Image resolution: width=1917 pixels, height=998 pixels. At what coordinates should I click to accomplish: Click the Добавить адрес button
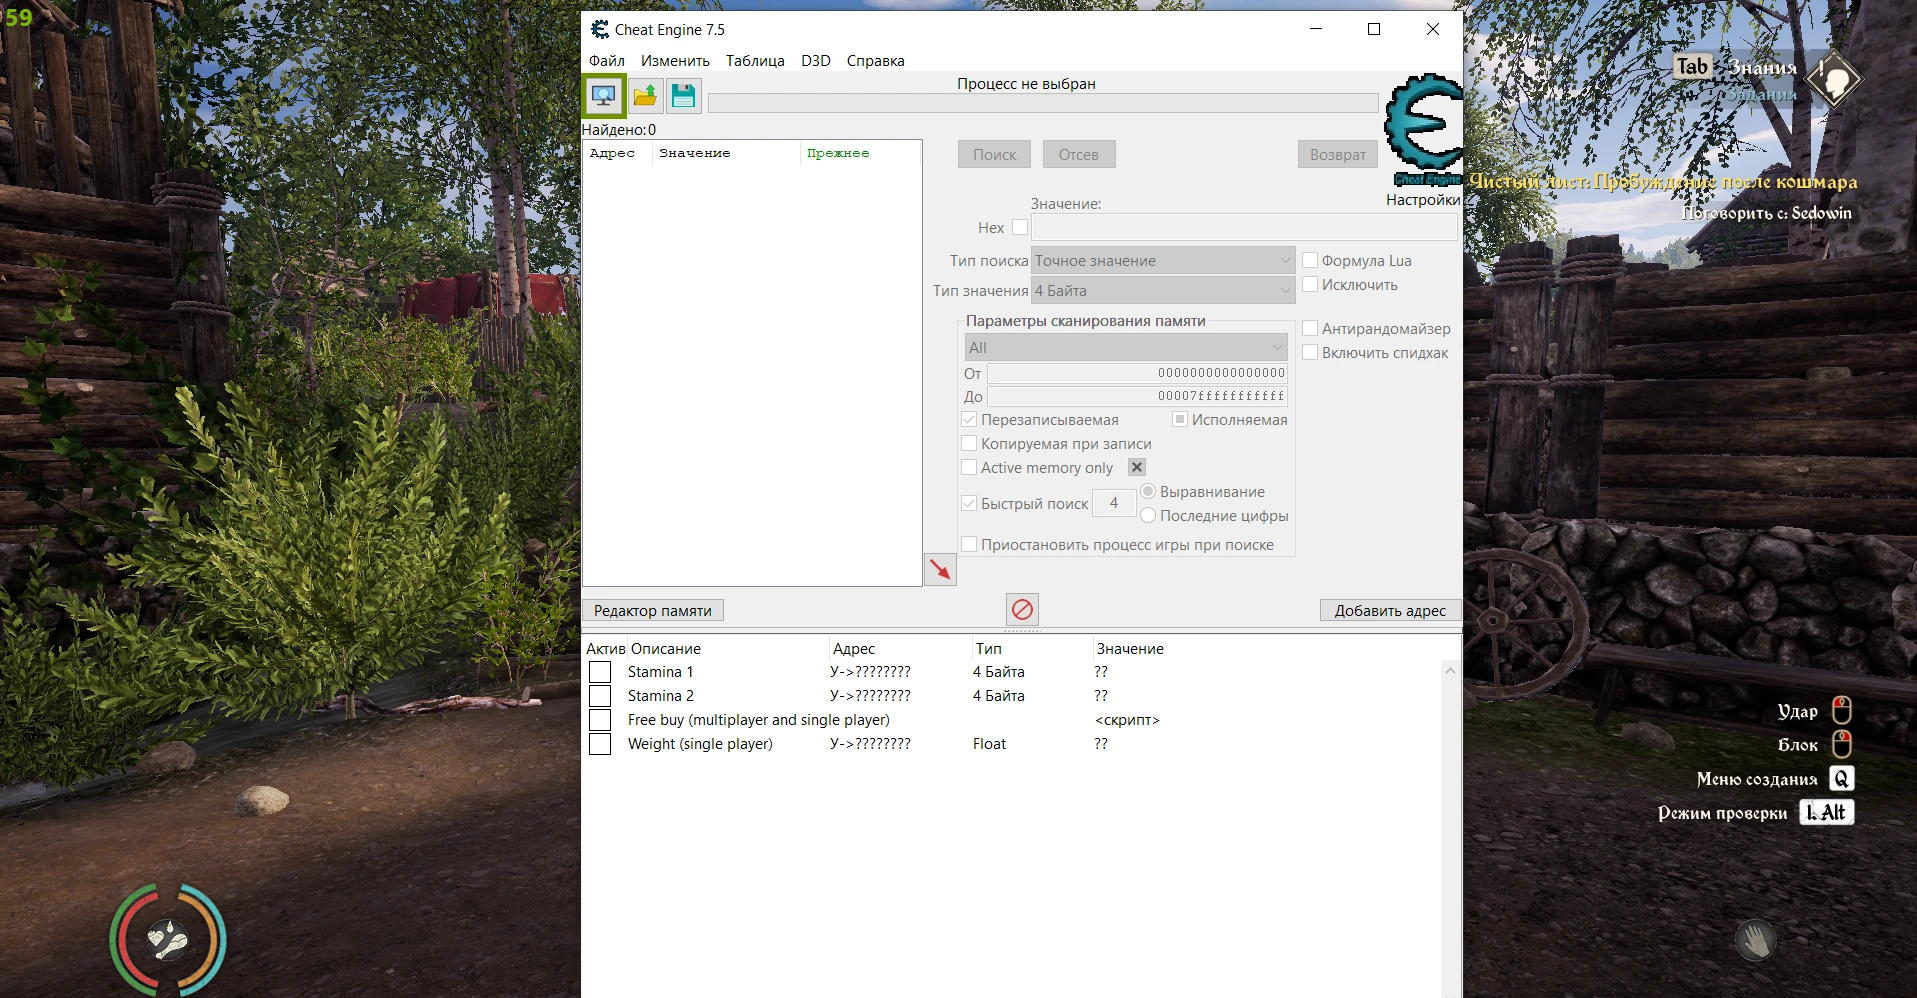[1390, 610]
